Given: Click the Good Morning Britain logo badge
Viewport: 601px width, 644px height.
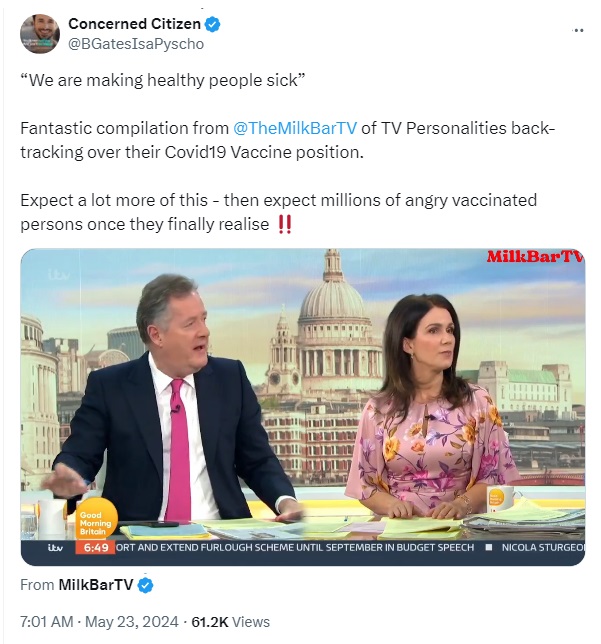Looking at the screenshot, I should (x=95, y=520).
